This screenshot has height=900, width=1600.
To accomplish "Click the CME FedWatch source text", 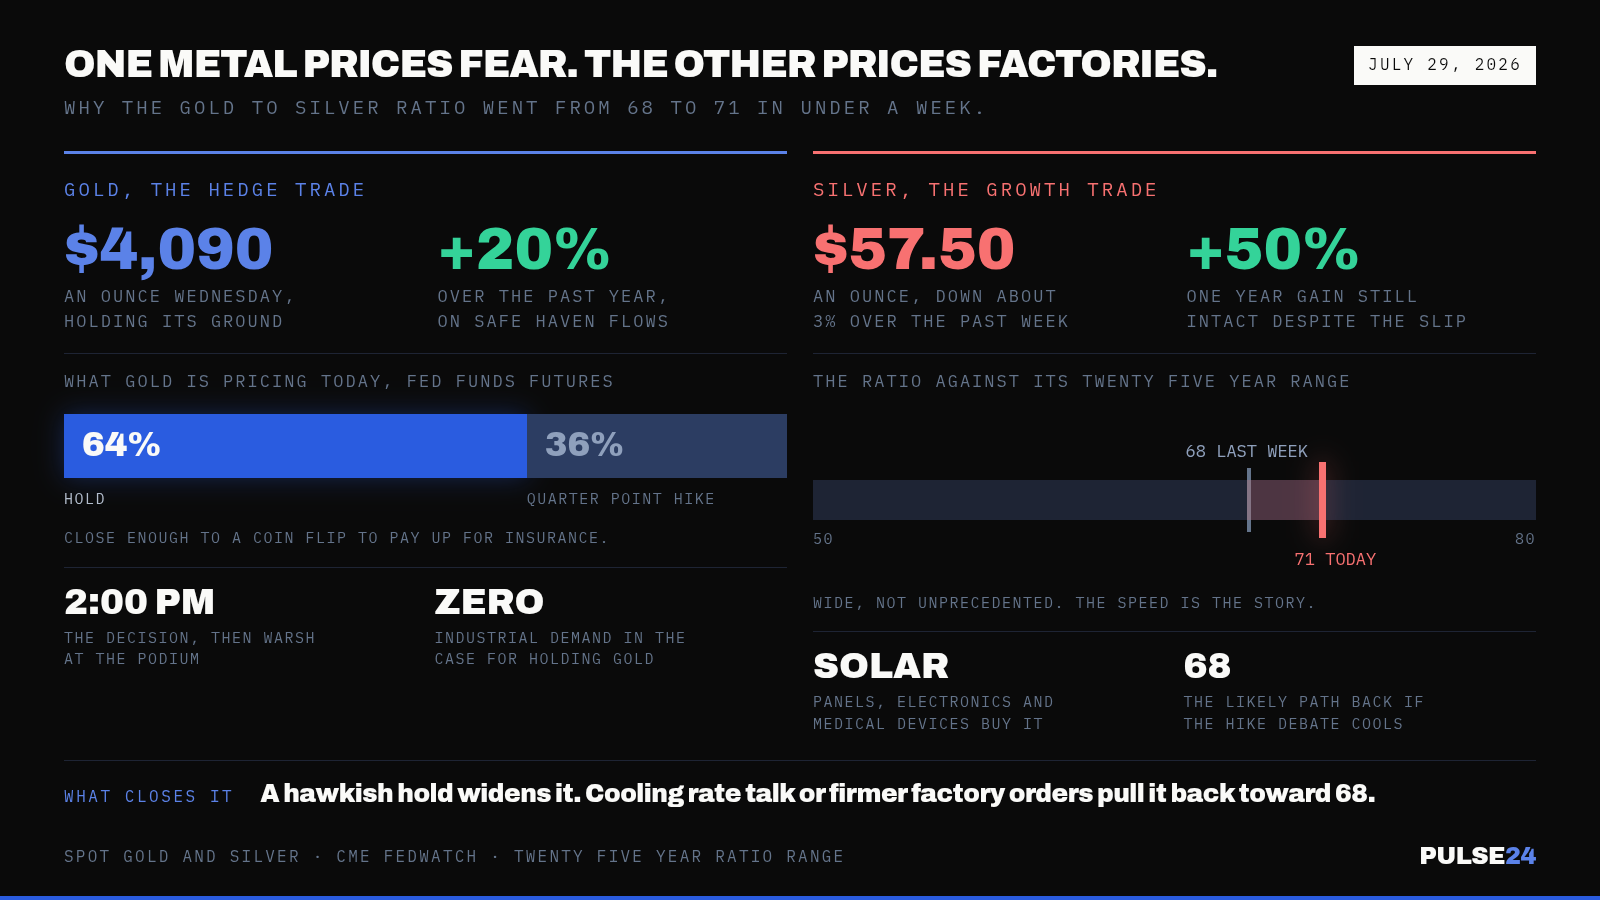I will (407, 857).
